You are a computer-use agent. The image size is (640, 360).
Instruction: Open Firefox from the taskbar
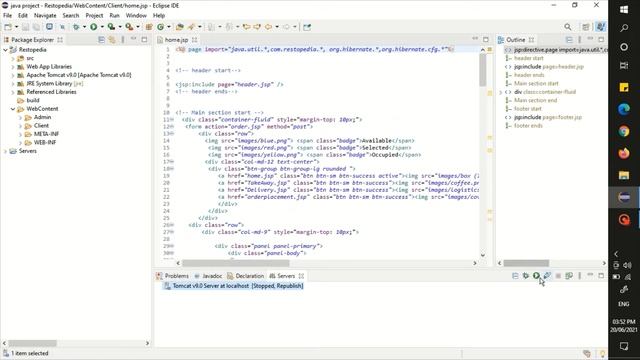[624, 153]
